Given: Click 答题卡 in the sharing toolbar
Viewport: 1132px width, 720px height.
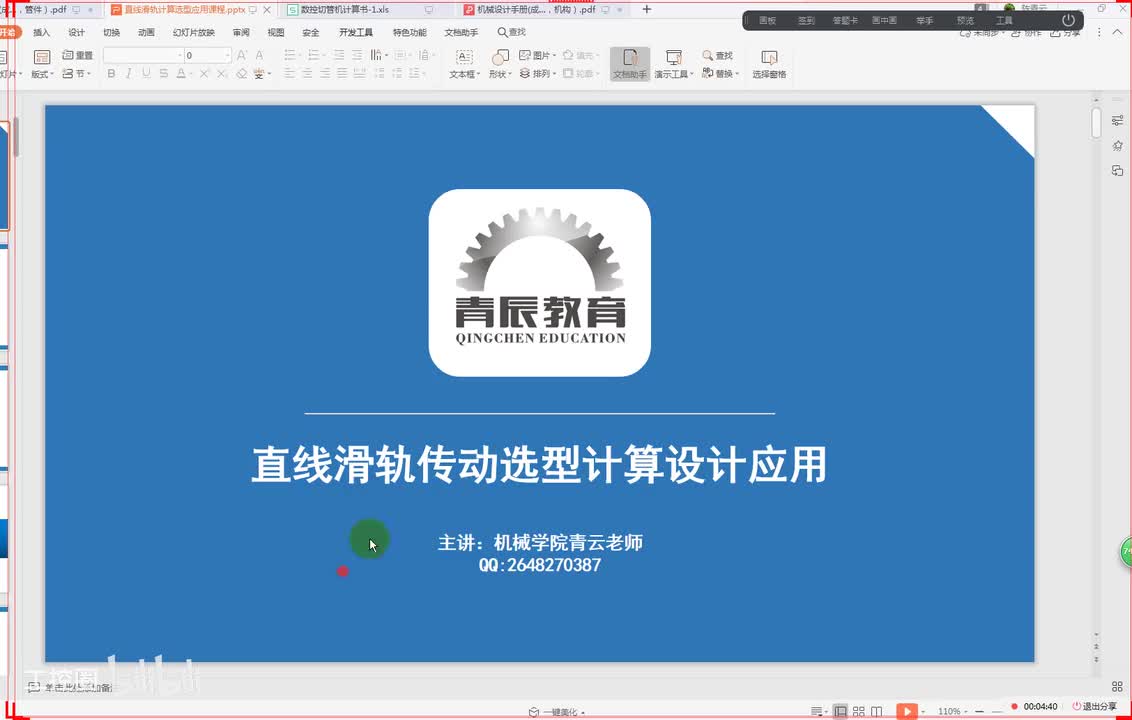Looking at the screenshot, I should click(x=845, y=20).
